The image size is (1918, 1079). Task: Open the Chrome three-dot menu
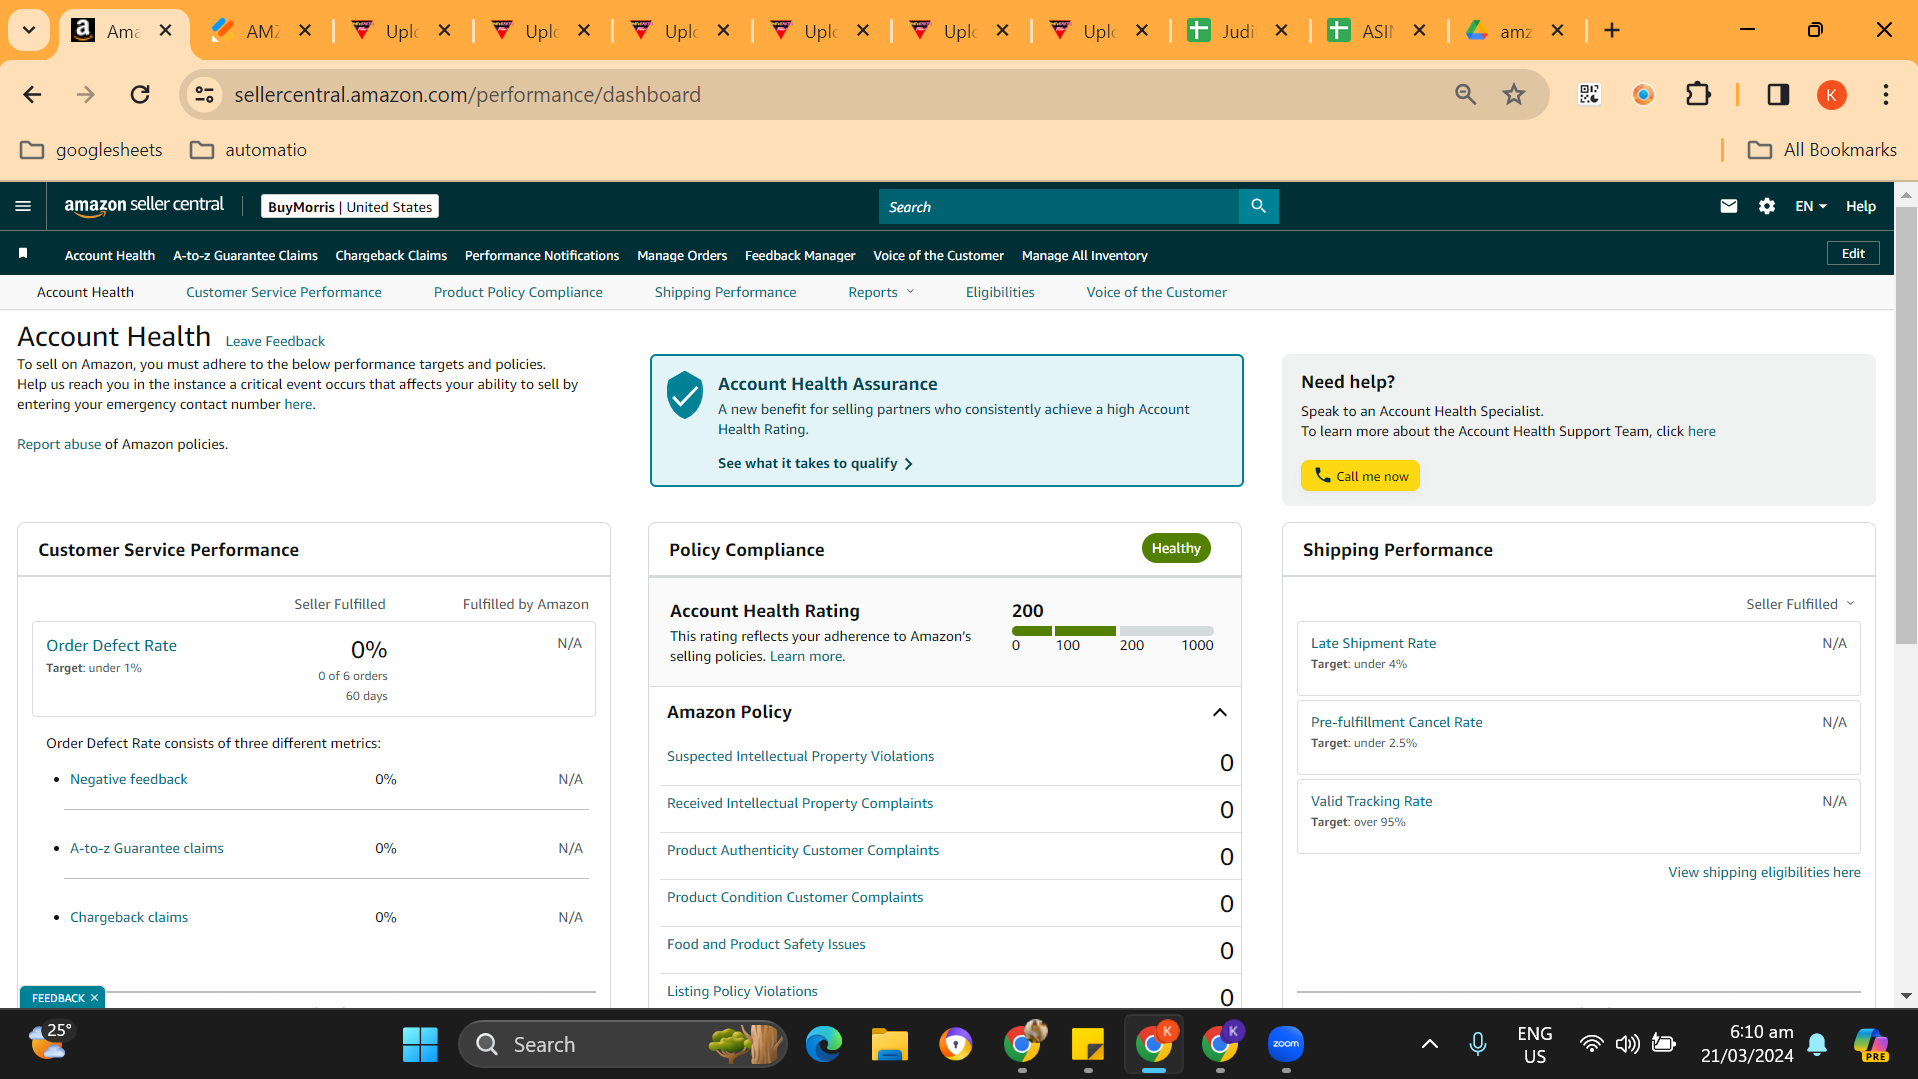click(1885, 95)
